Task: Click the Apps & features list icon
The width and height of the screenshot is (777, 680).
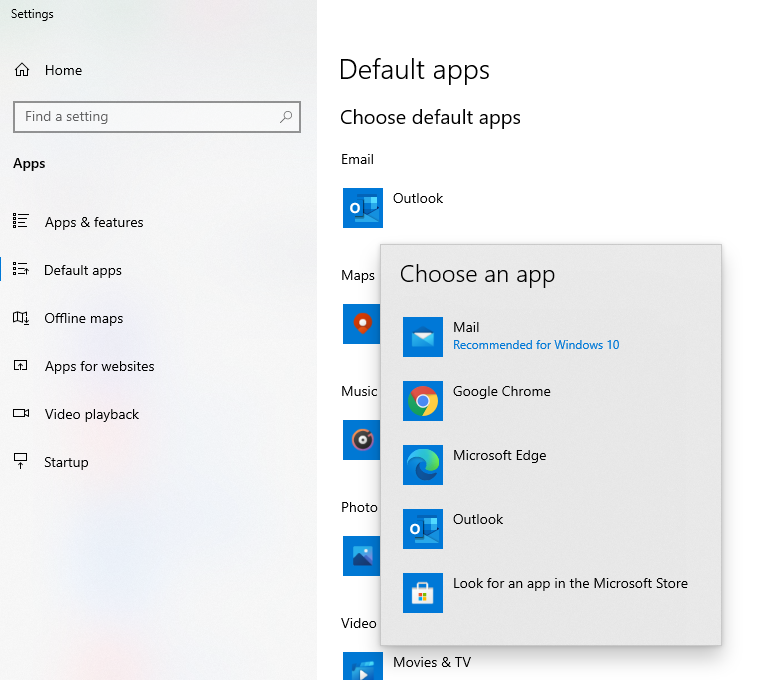Action: (21, 221)
